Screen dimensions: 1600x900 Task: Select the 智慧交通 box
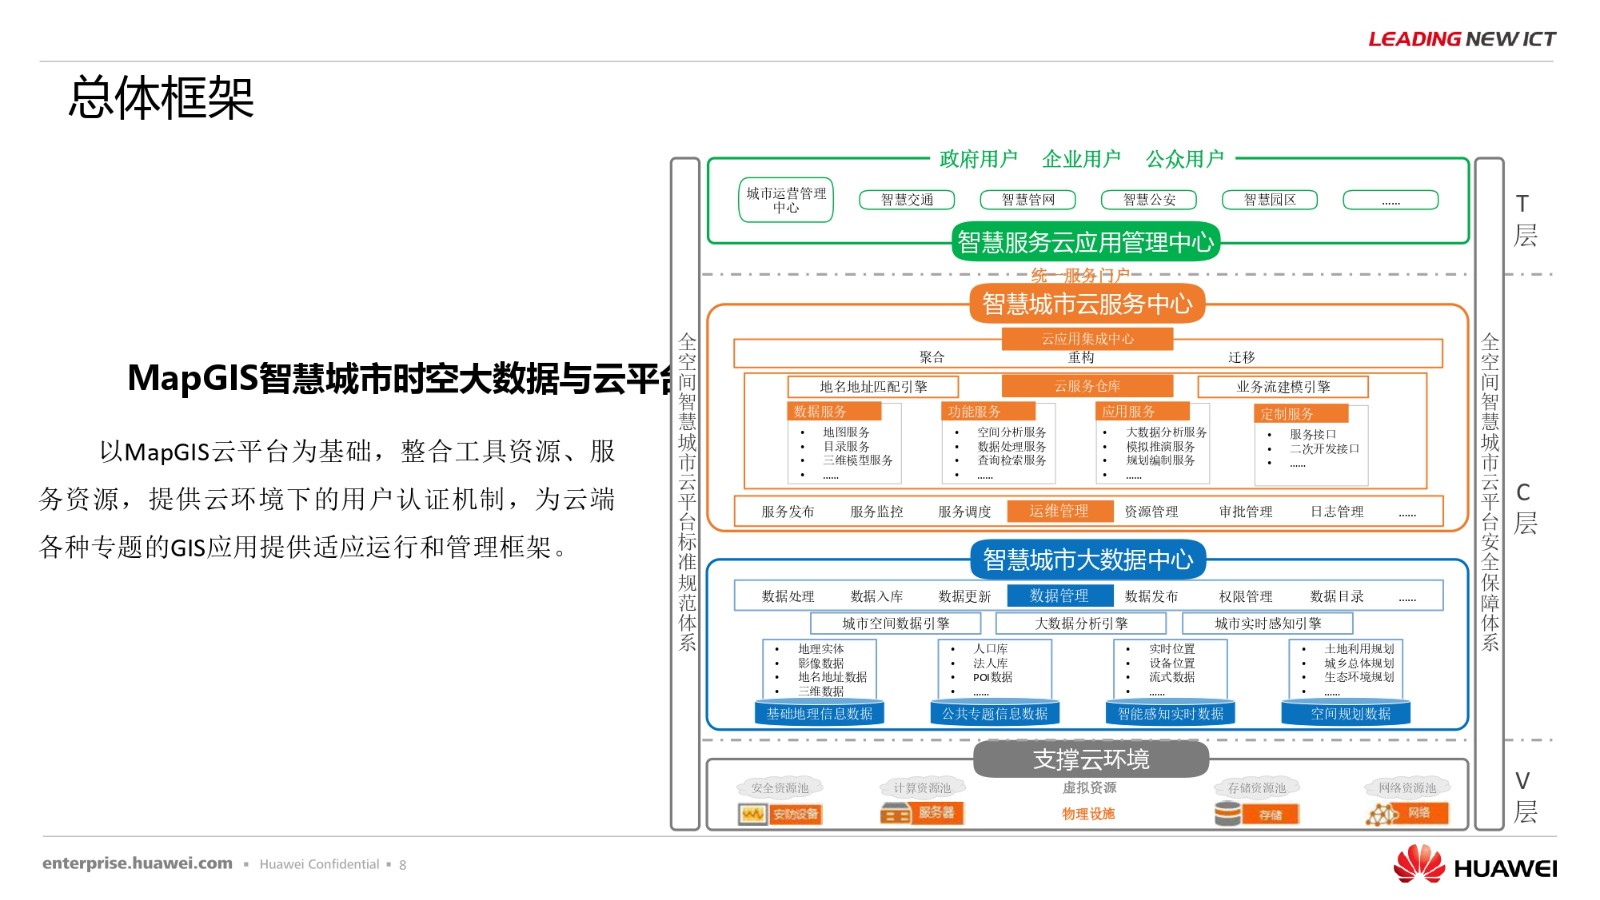[907, 200]
